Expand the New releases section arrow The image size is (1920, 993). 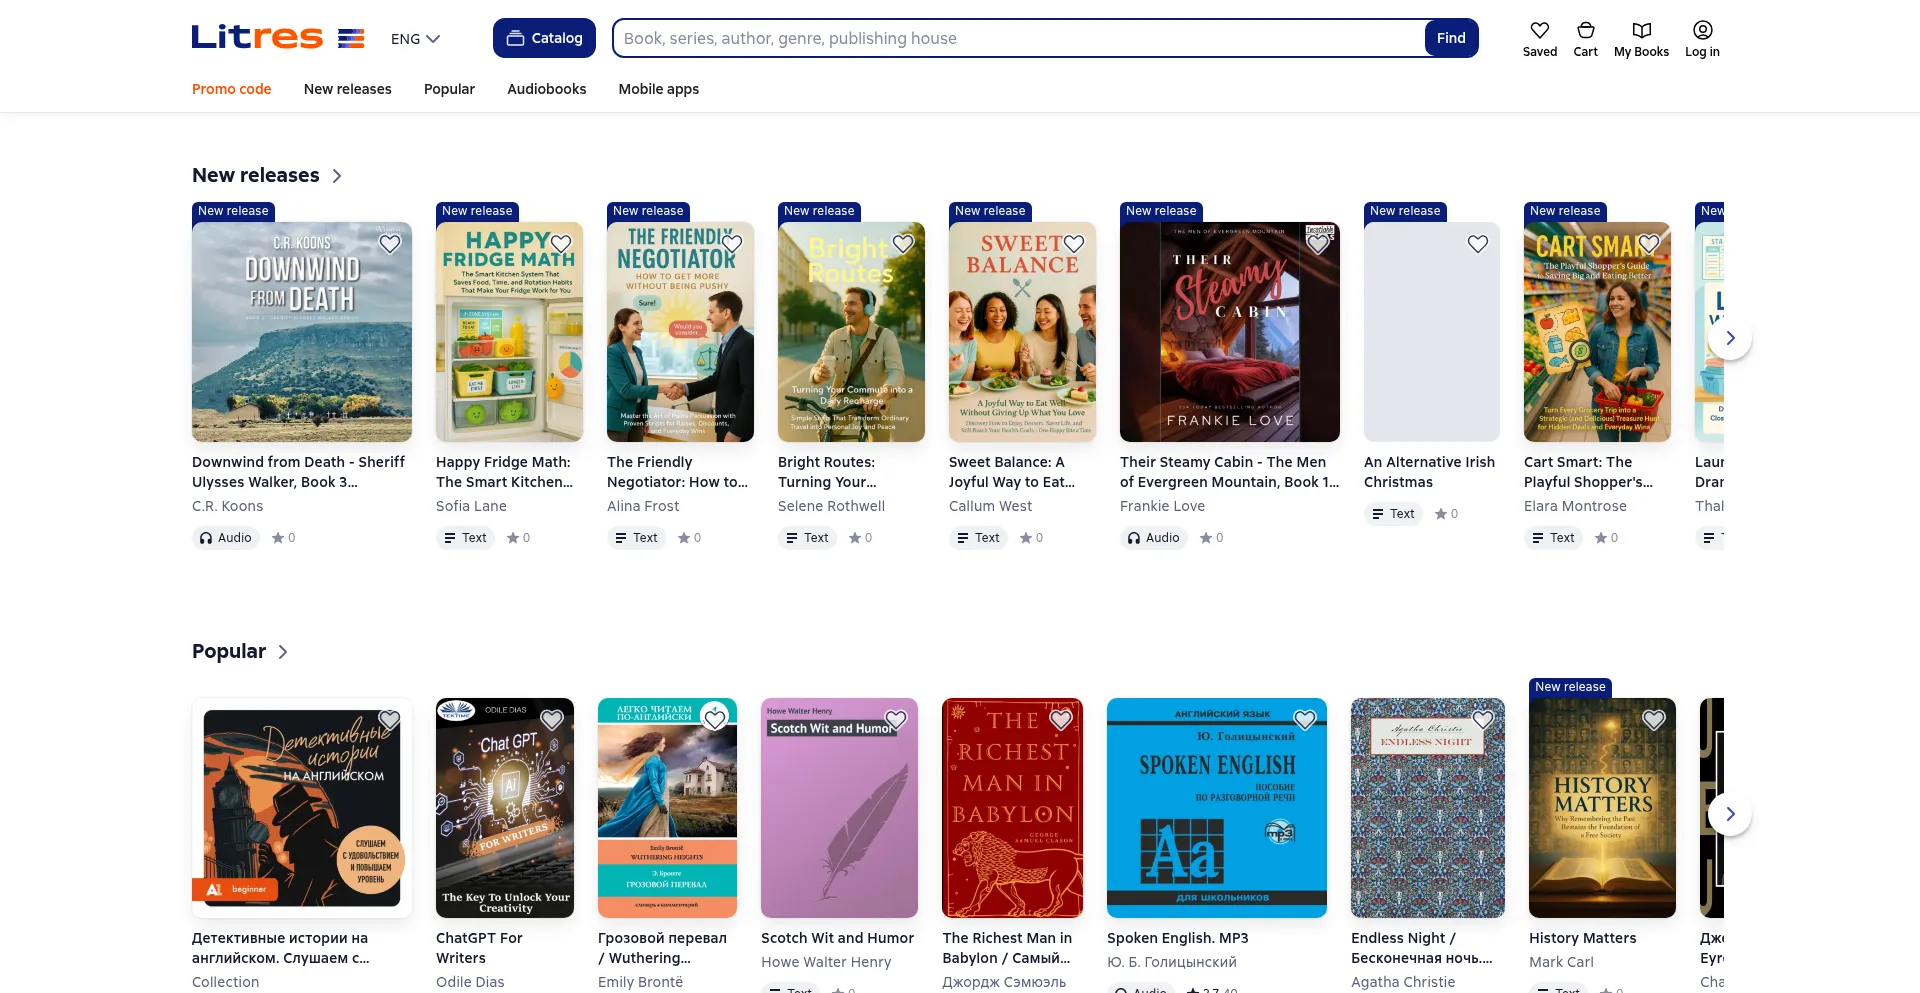(x=337, y=176)
